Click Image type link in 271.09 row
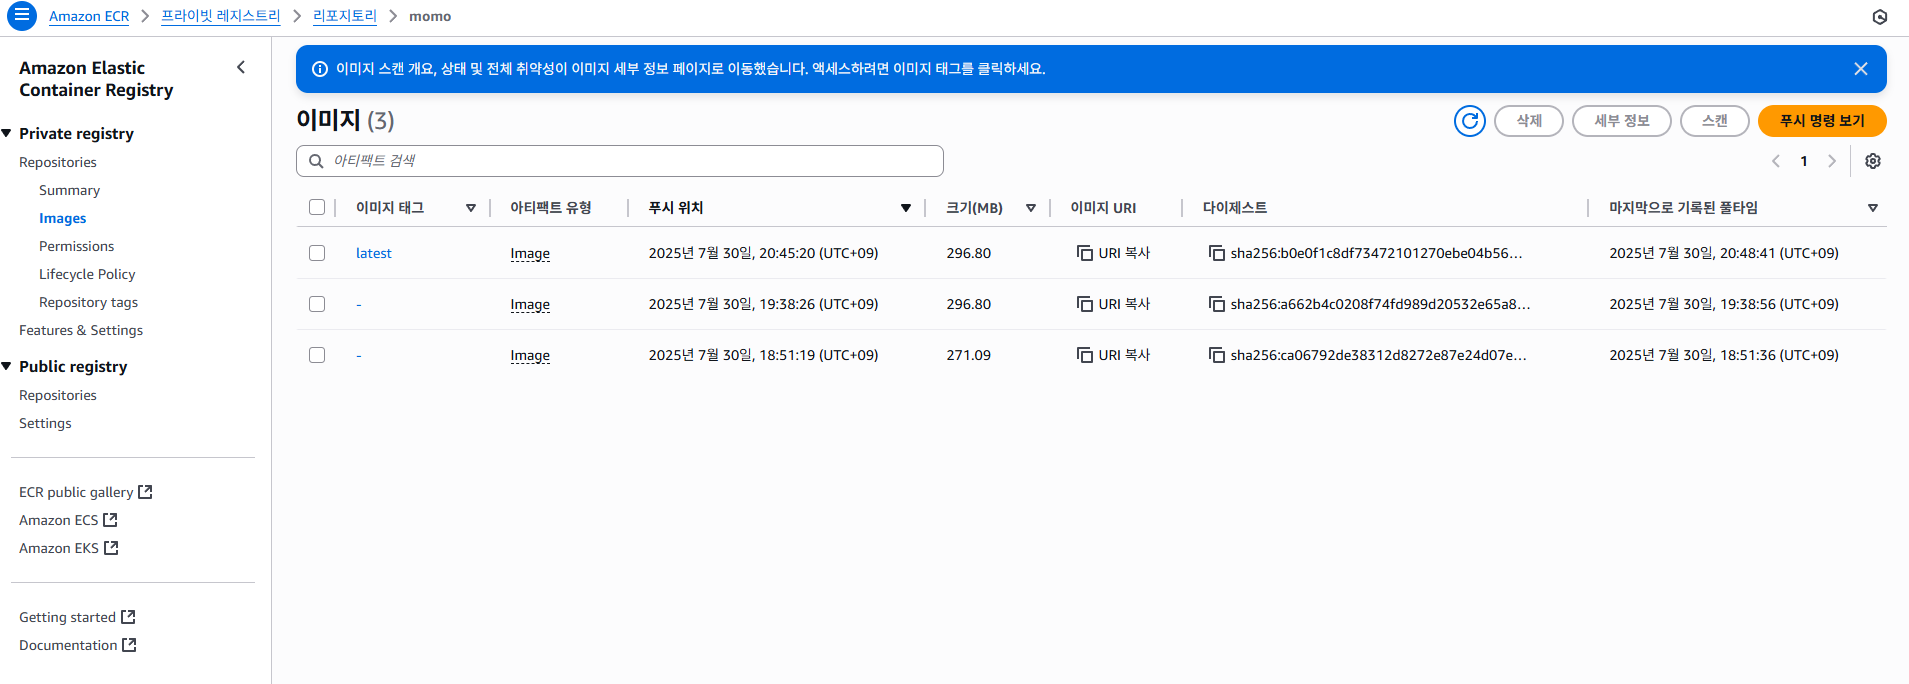Viewport: 1909px width, 684px height. point(530,355)
